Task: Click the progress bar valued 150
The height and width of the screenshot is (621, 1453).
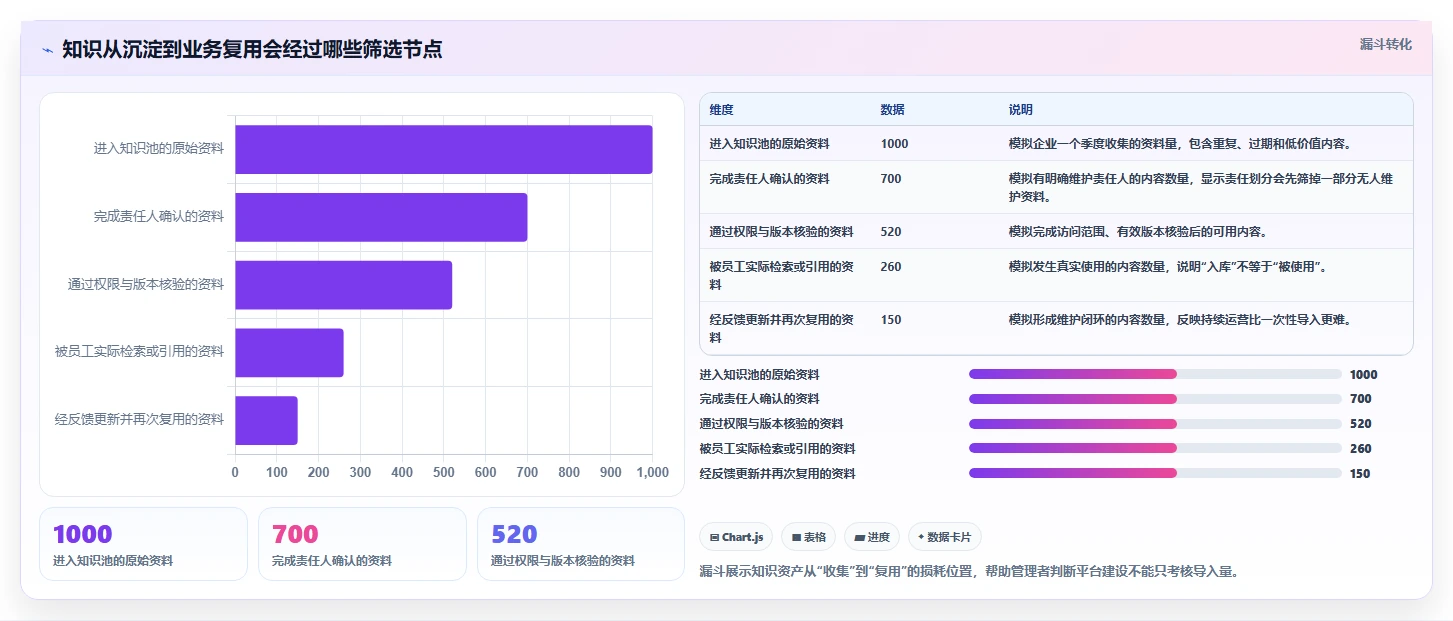Action: pyautogui.click(x=1155, y=473)
